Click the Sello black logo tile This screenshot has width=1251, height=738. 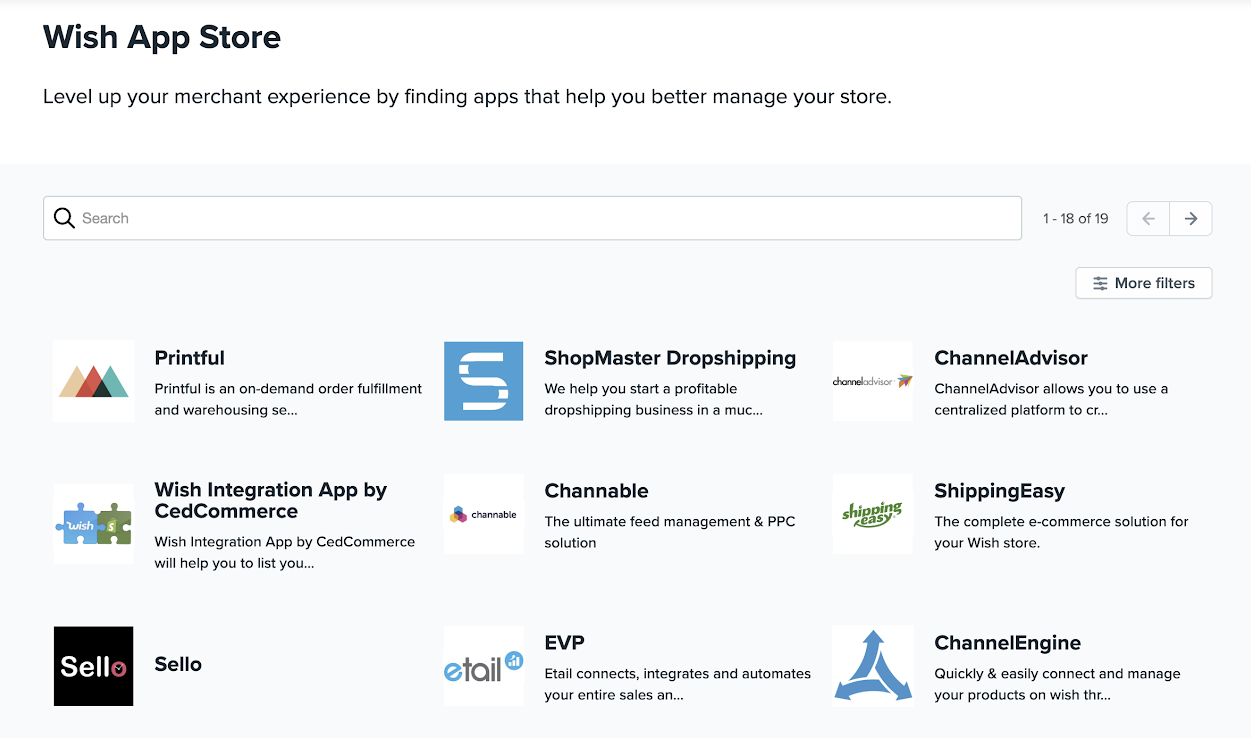click(x=93, y=666)
